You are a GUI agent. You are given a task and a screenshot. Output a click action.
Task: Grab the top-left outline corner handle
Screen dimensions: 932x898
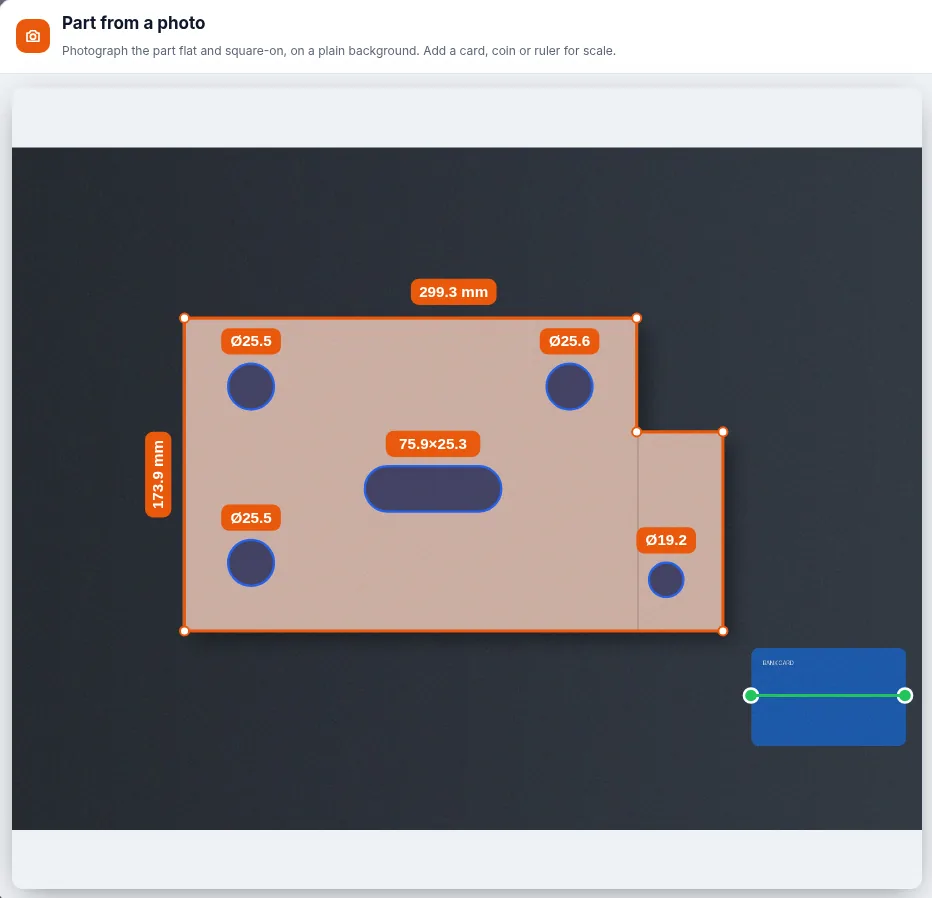184,318
